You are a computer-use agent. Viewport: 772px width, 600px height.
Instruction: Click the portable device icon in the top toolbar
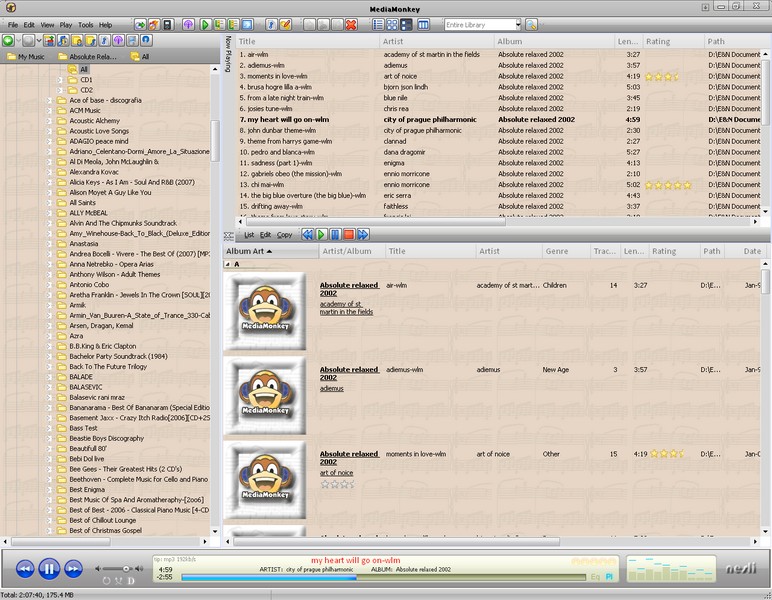click(168, 25)
